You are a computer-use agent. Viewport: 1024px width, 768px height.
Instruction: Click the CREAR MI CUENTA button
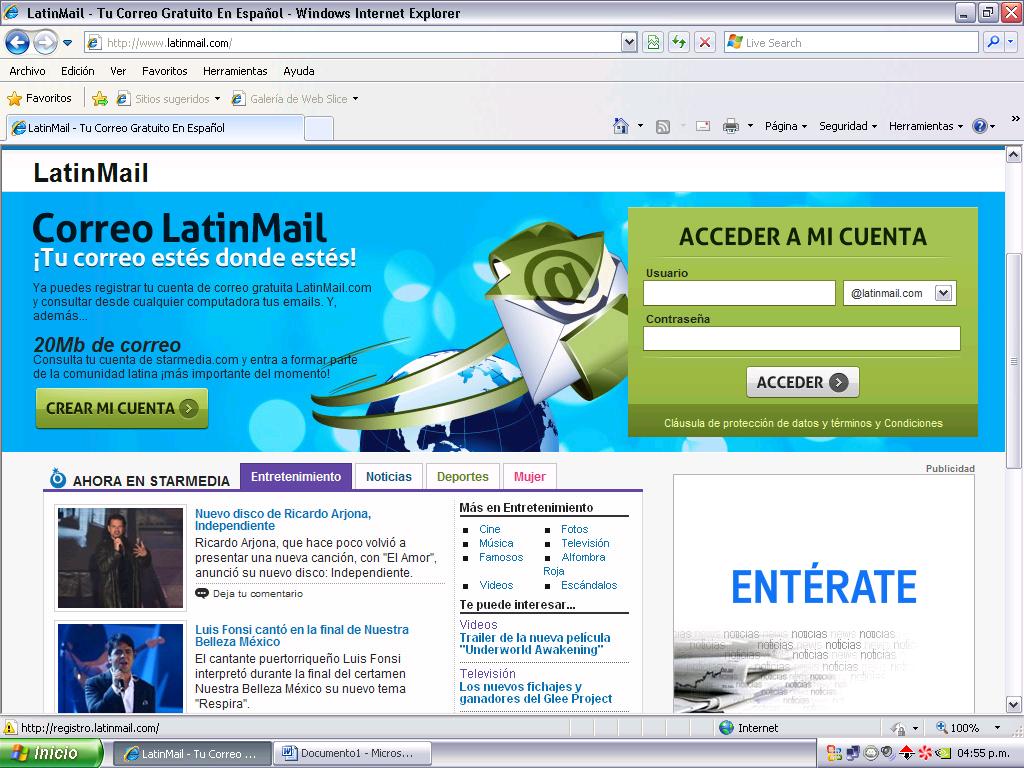tap(120, 408)
